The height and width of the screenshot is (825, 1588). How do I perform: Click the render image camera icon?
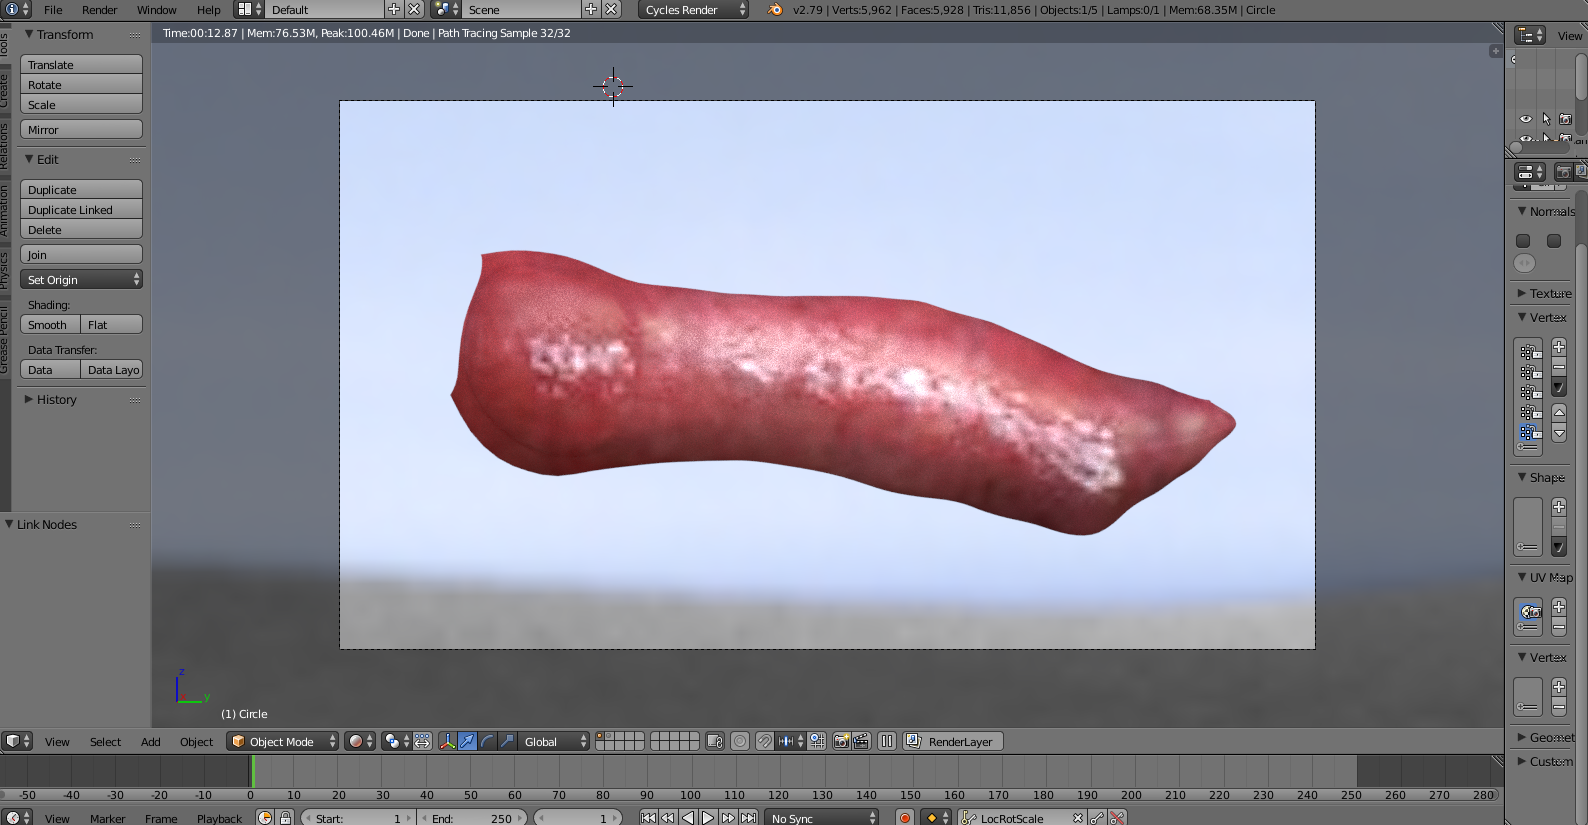pyautogui.click(x=841, y=741)
